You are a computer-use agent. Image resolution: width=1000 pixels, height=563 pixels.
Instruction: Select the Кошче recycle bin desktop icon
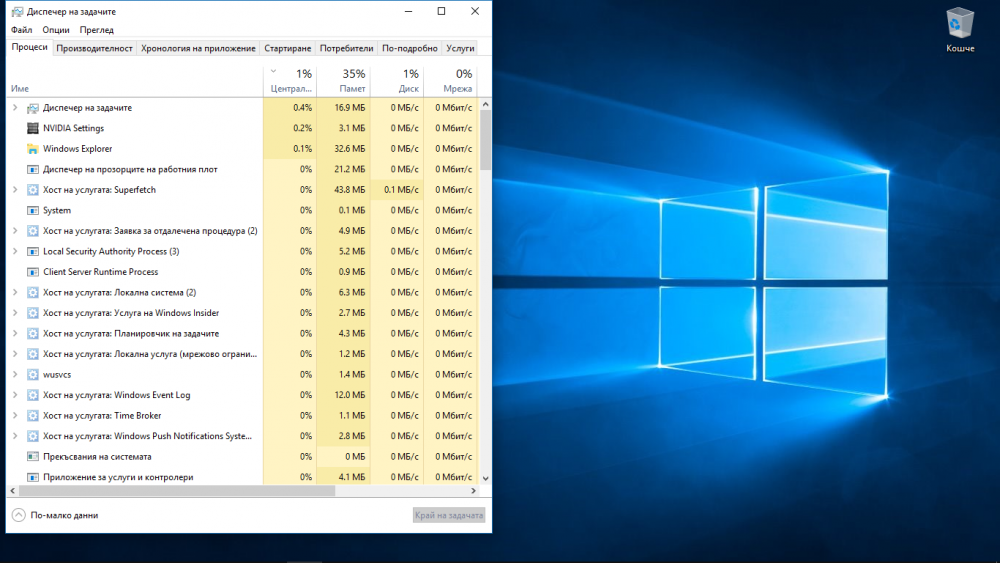click(x=960, y=30)
